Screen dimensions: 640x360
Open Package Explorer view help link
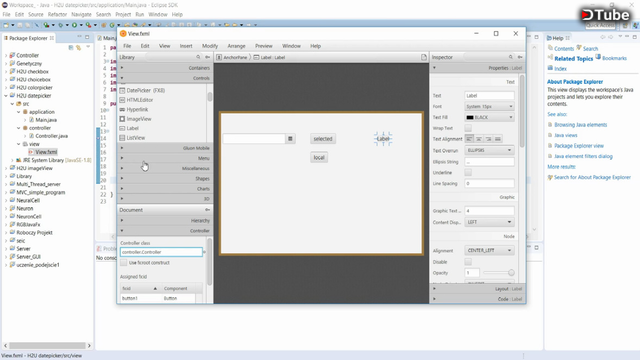tap(579, 146)
